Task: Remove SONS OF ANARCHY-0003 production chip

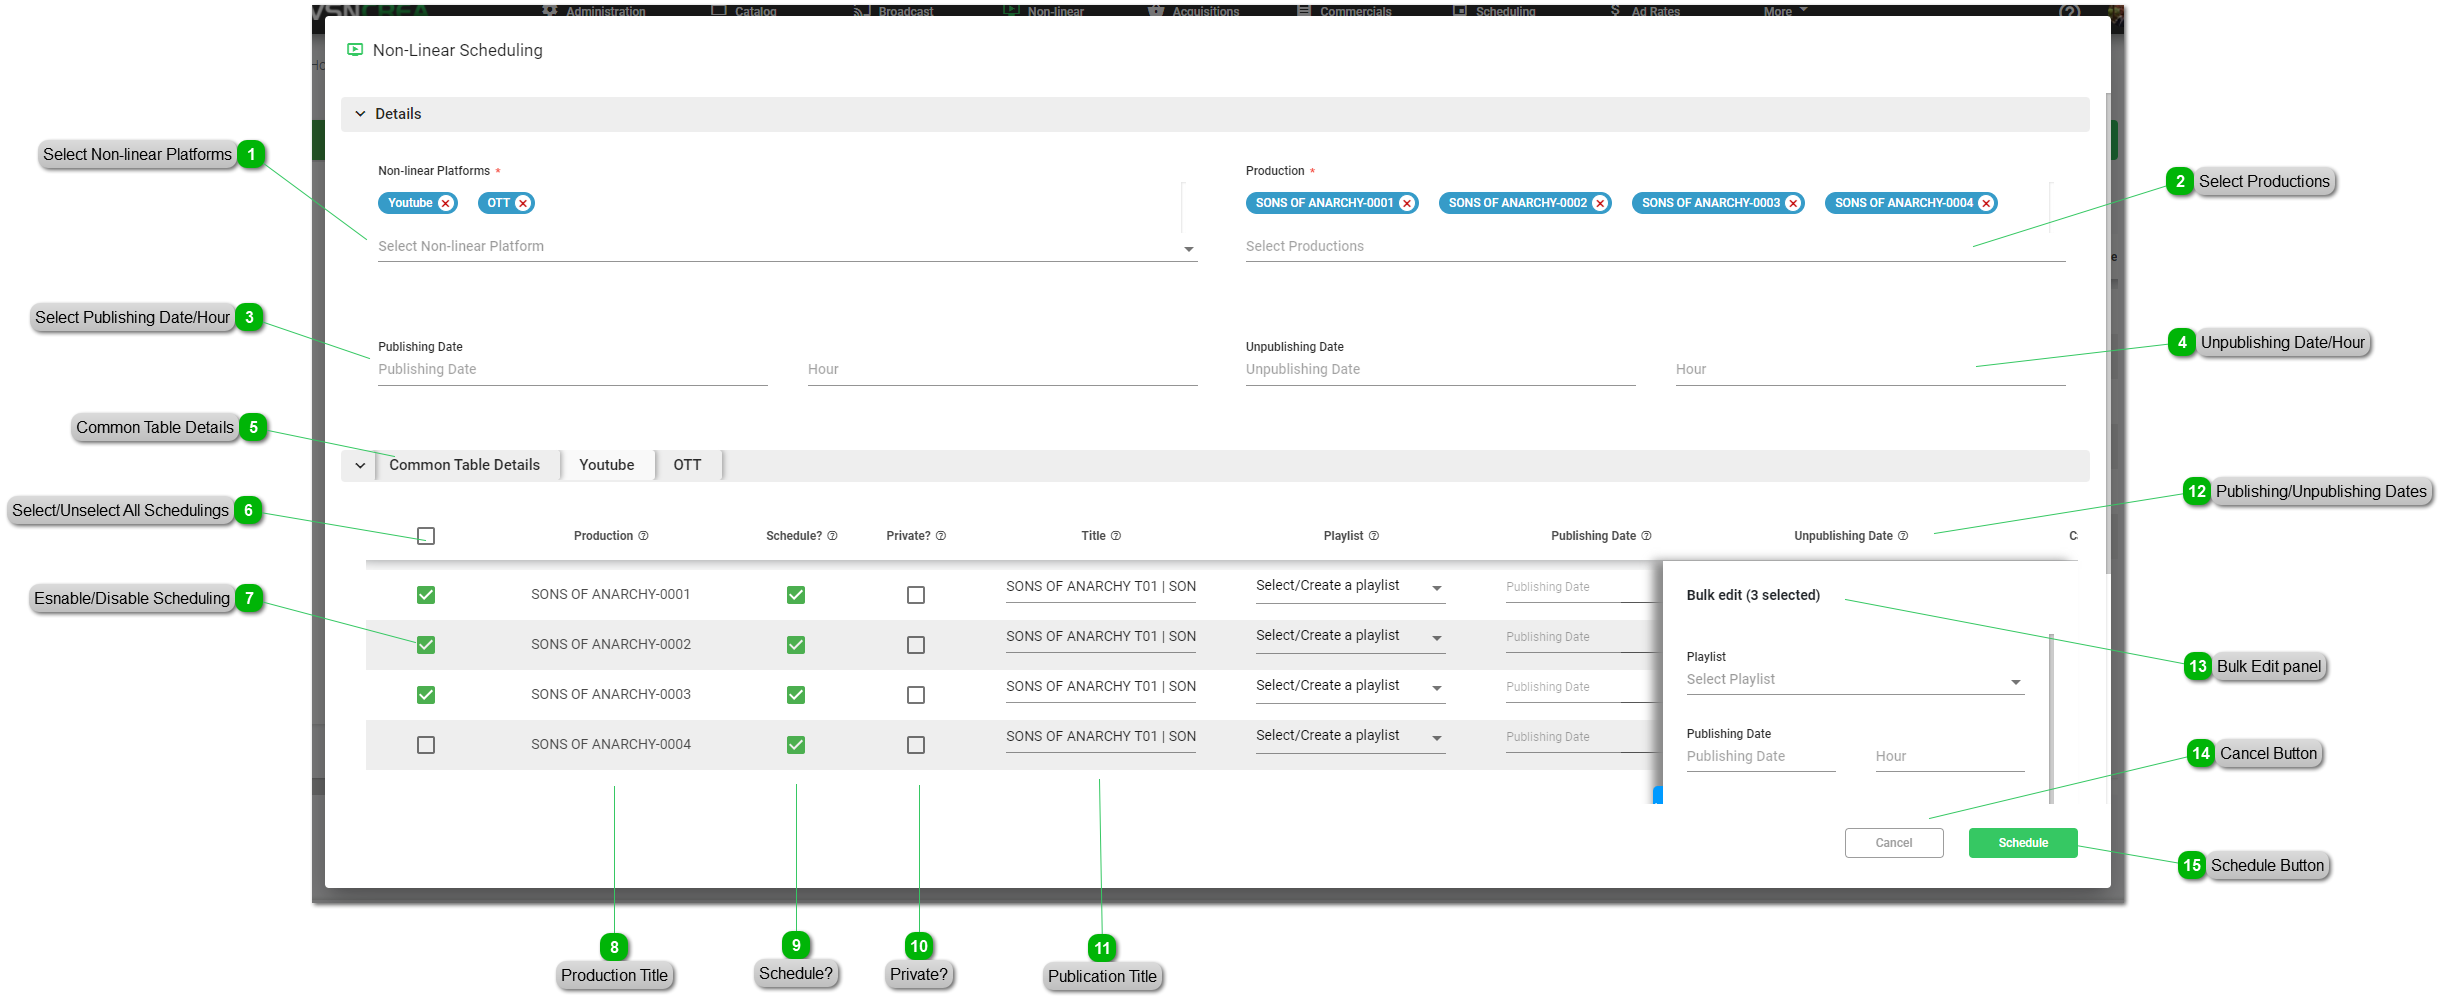Action: point(1793,203)
